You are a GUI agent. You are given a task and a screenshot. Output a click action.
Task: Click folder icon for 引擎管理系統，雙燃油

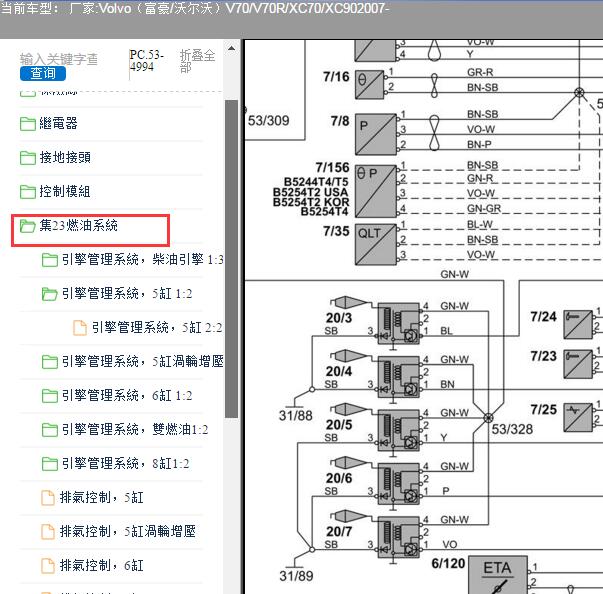(x=50, y=429)
